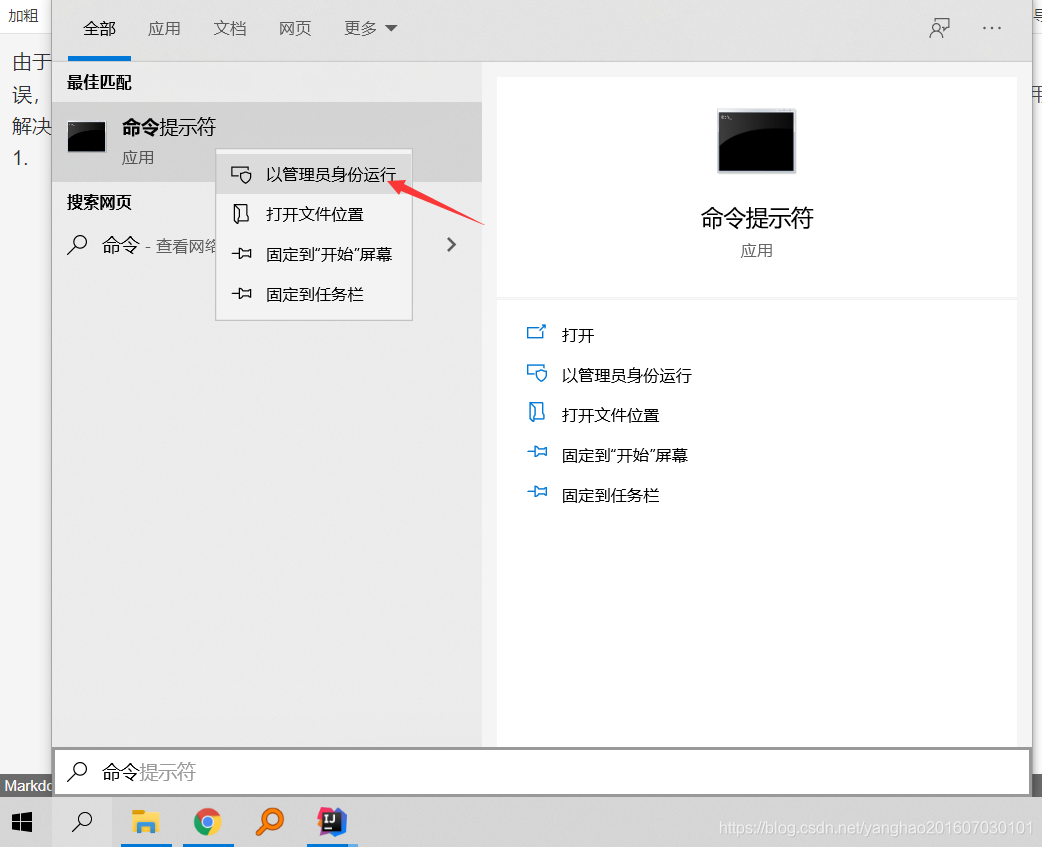Viewport: 1042px width, 847px height.
Task: Select the 全部 search tab
Action: (99, 29)
